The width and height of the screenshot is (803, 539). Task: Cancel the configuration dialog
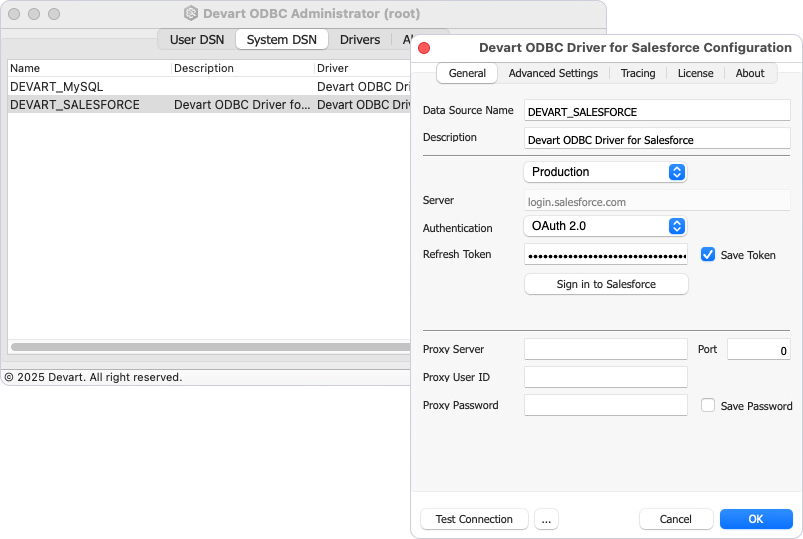click(676, 519)
